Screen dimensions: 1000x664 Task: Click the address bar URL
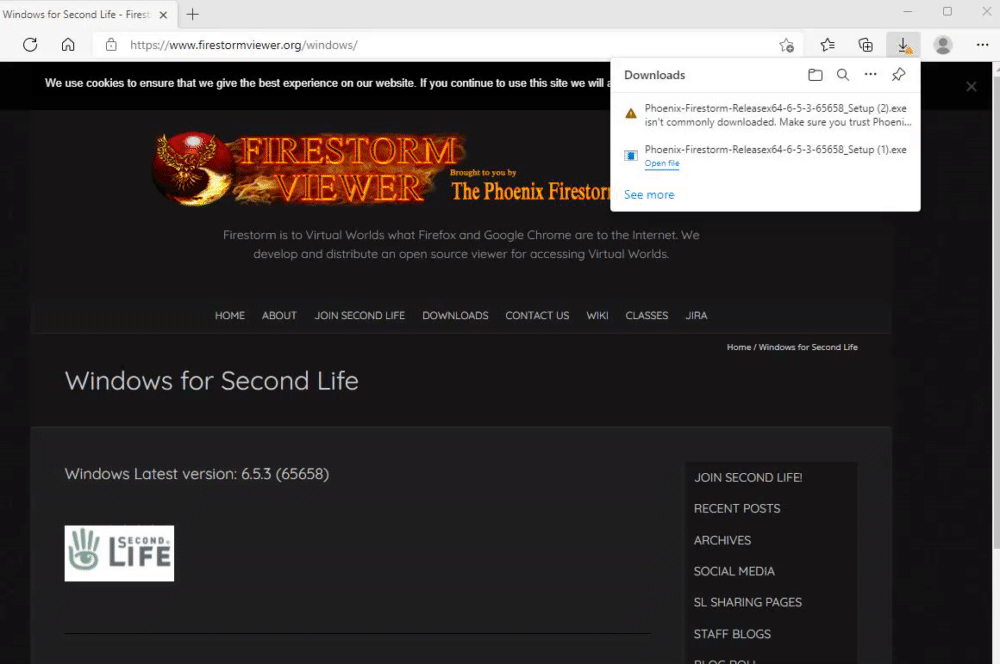pos(244,45)
